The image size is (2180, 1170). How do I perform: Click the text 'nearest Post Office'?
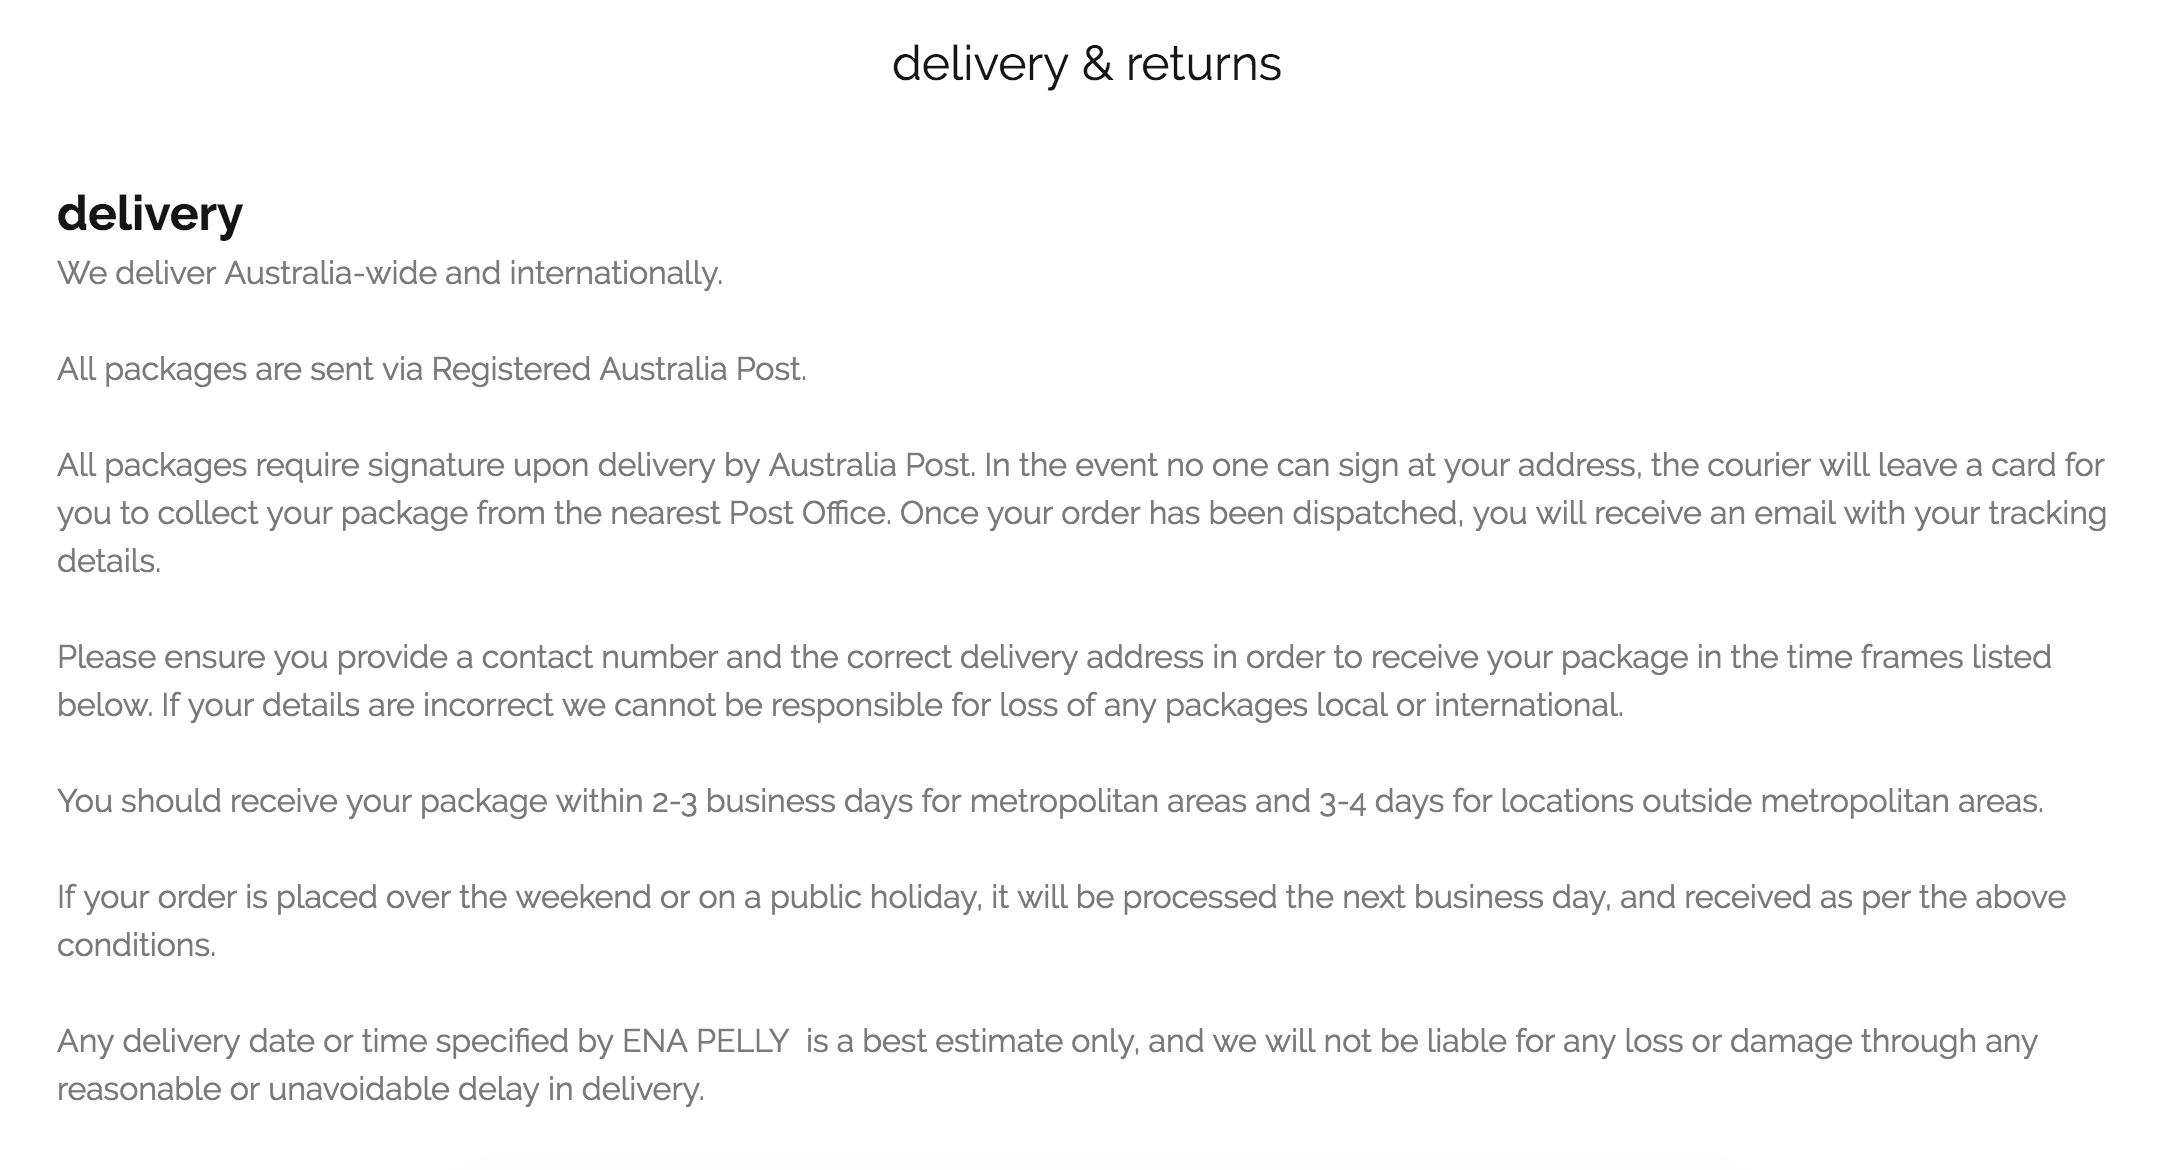coord(749,513)
